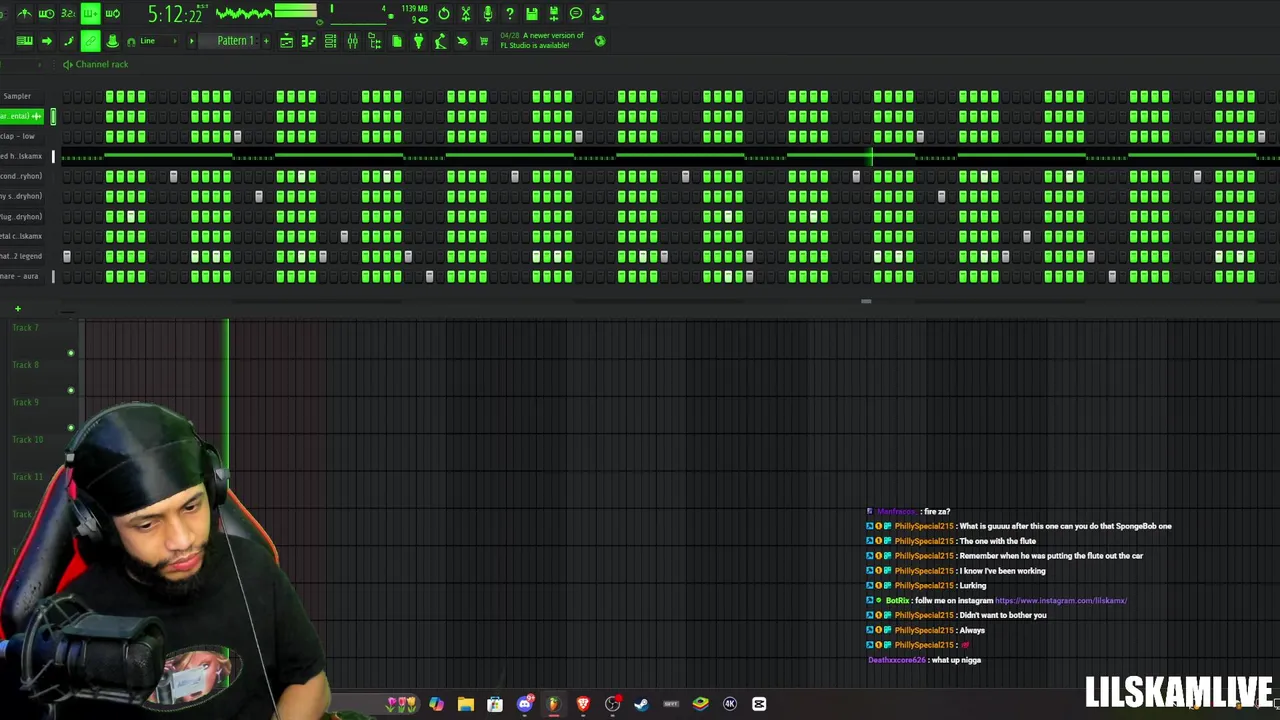Open help question mark icon

tap(510, 14)
